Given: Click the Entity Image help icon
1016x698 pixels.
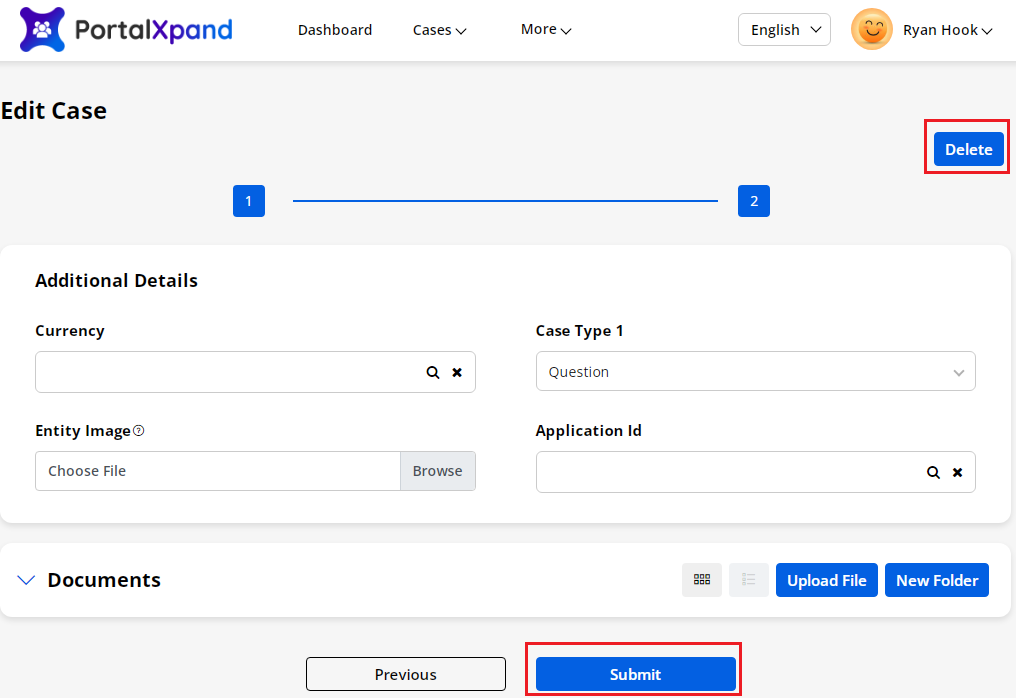Looking at the screenshot, I should pos(139,431).
